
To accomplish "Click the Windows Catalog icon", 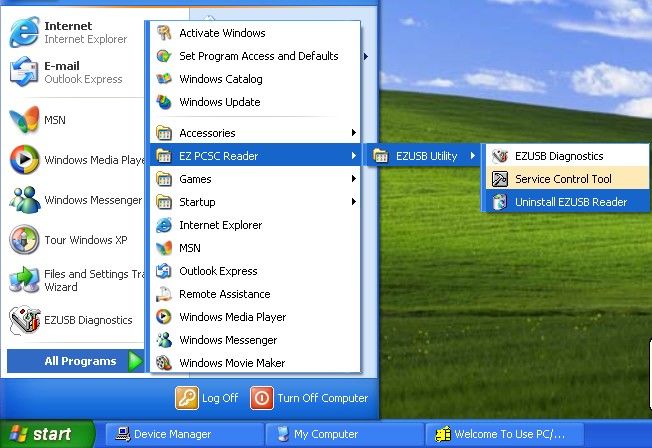I will (x=164, y=79).
